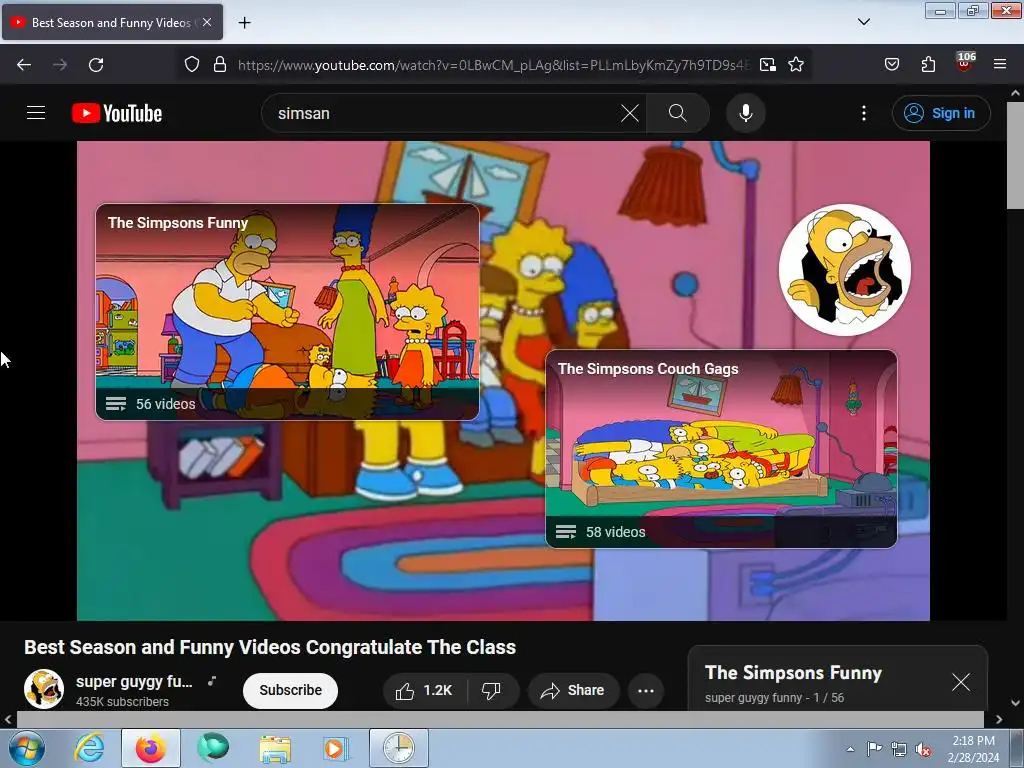Close the Best Season and Funny Videos tab
This screenshot has width=1024, height=768.
click(207, 22)
